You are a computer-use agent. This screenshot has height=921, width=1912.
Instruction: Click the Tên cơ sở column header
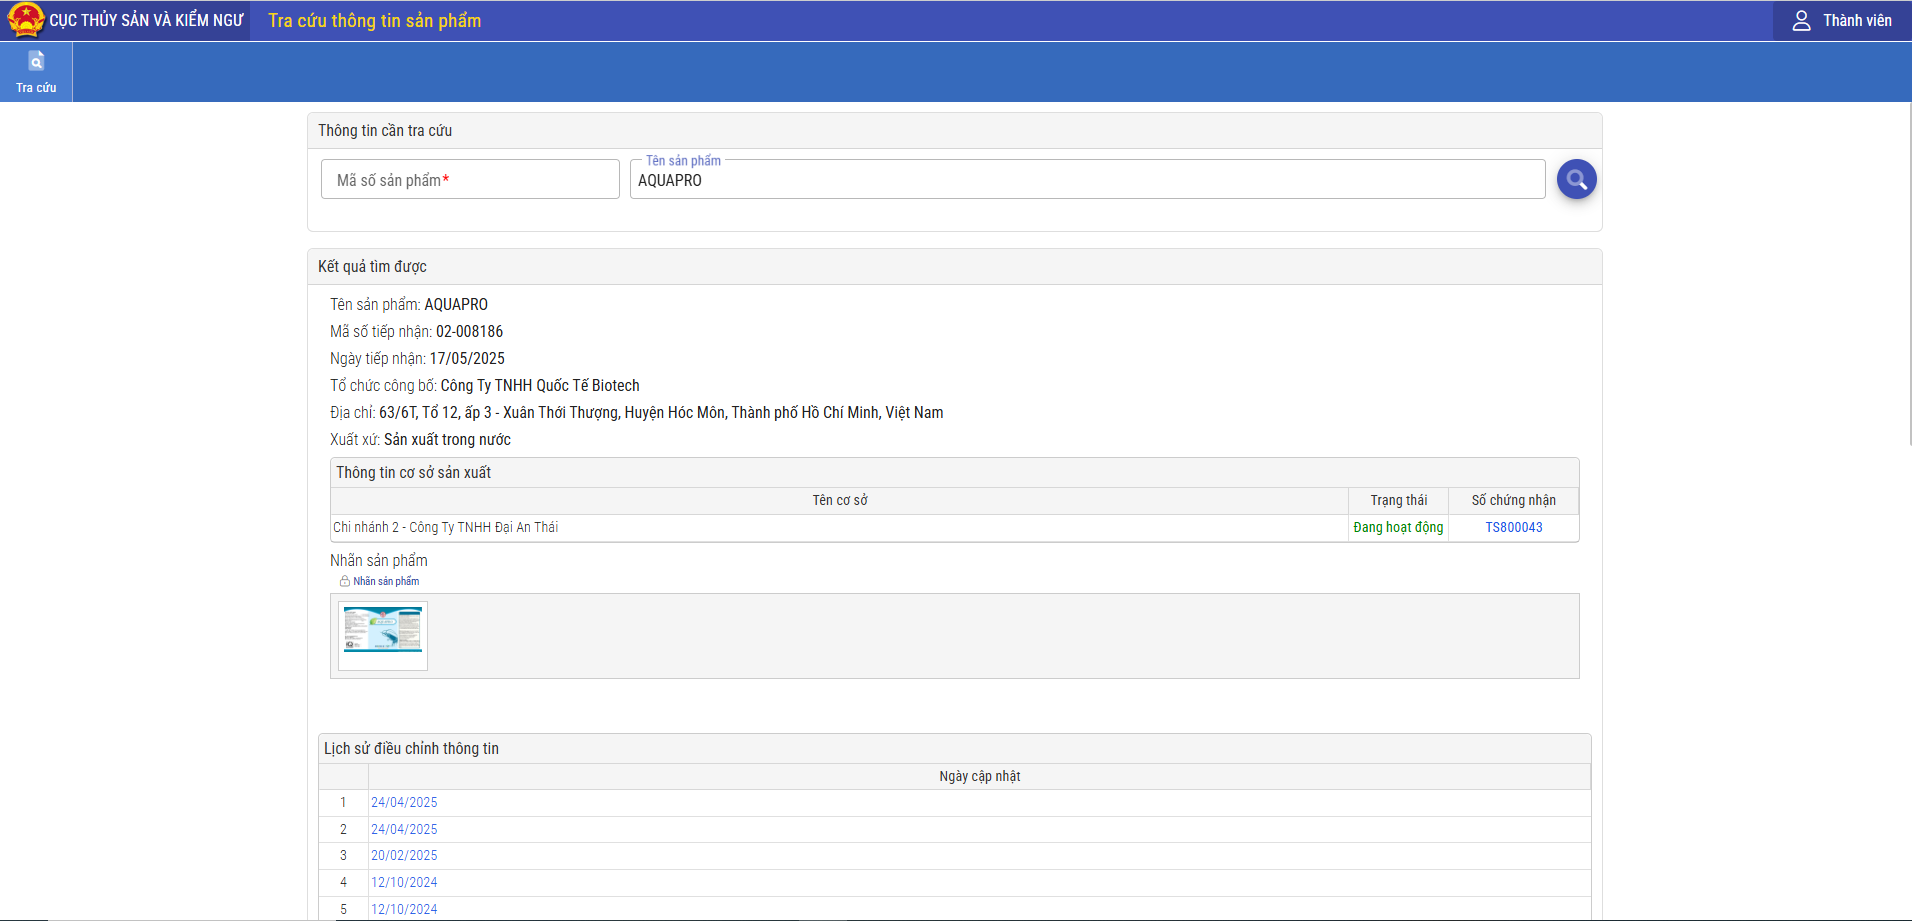click(x=840, y=500)
